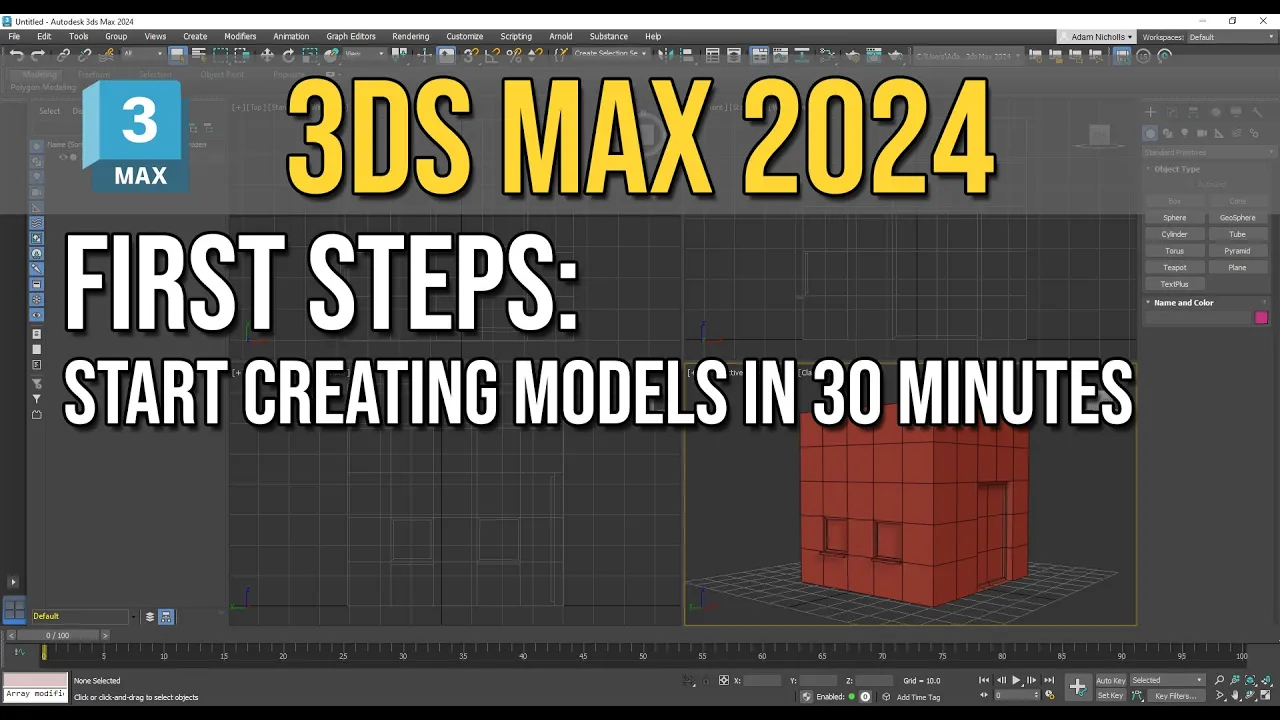Click the TextPlus button
The image size is (1280, 720).
point(1175,284)
